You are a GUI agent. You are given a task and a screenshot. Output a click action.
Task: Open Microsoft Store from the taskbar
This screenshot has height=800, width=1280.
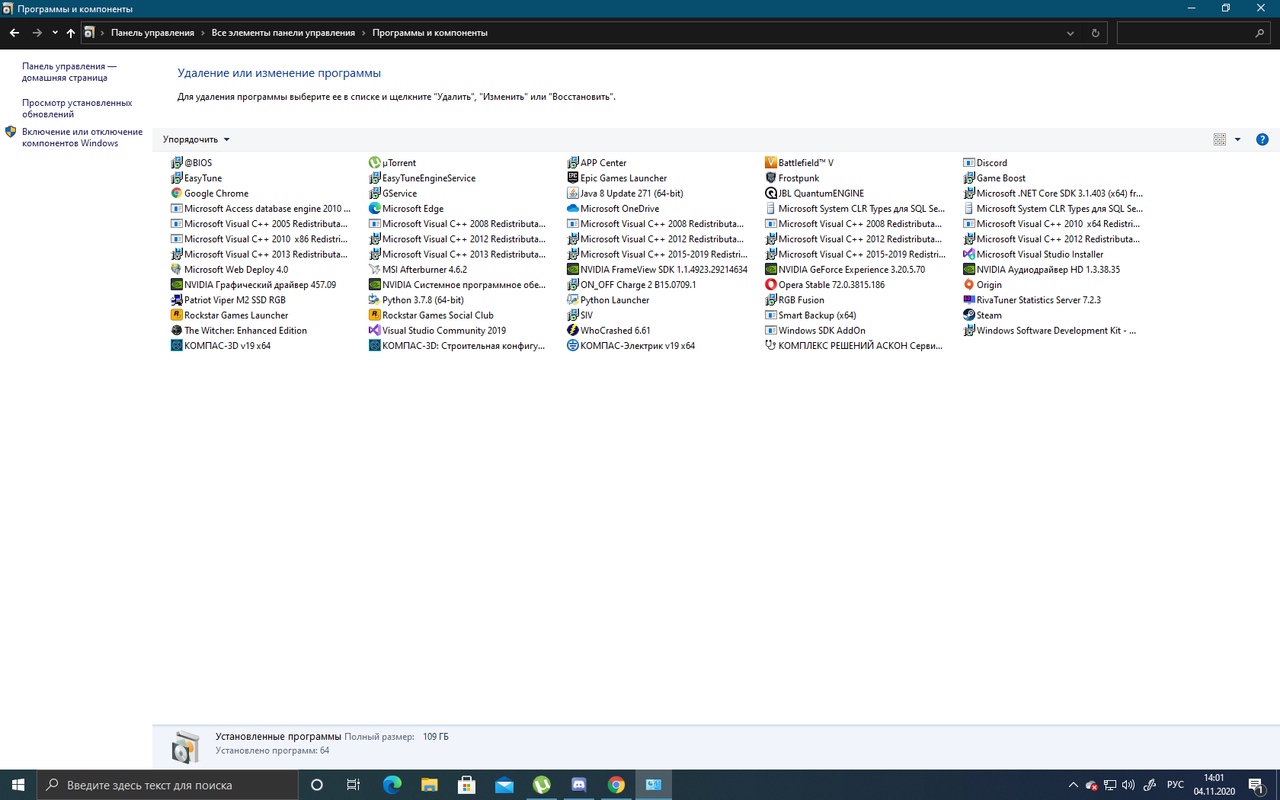pyautogui.click(x=466, y=785)
